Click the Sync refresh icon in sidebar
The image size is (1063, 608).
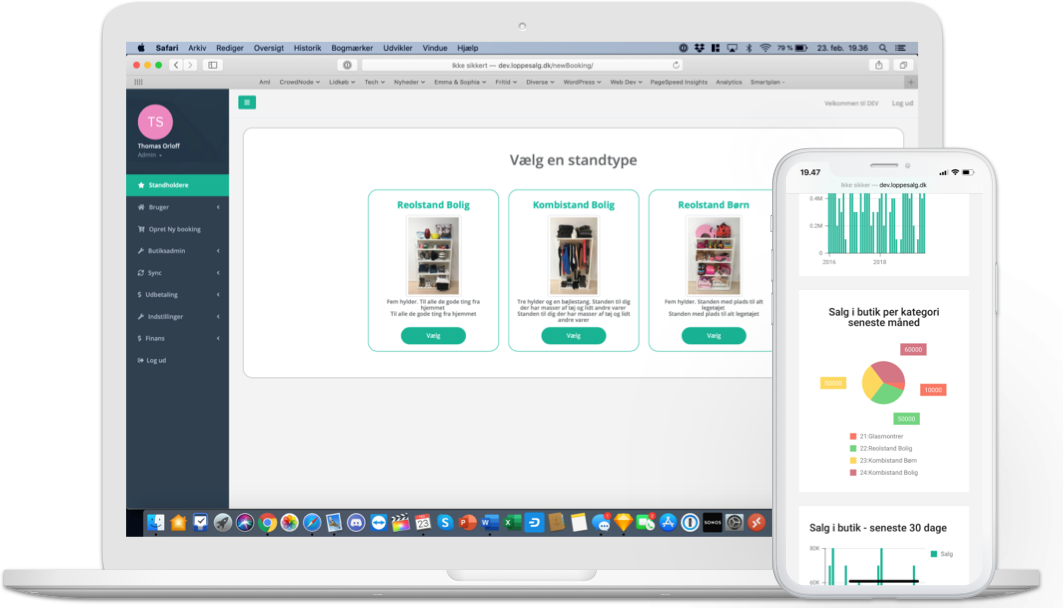(140, 273)
